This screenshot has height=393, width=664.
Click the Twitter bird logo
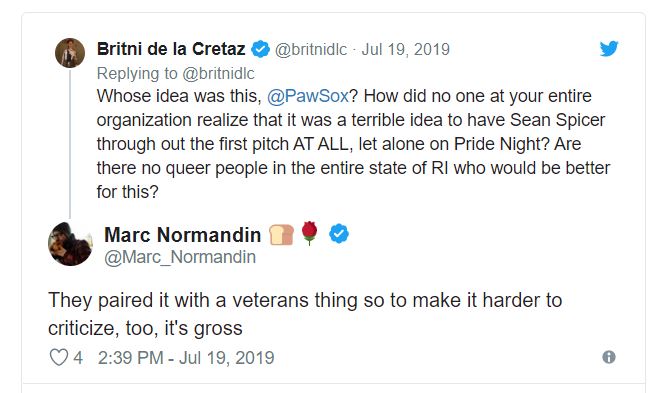click(609, 48)
